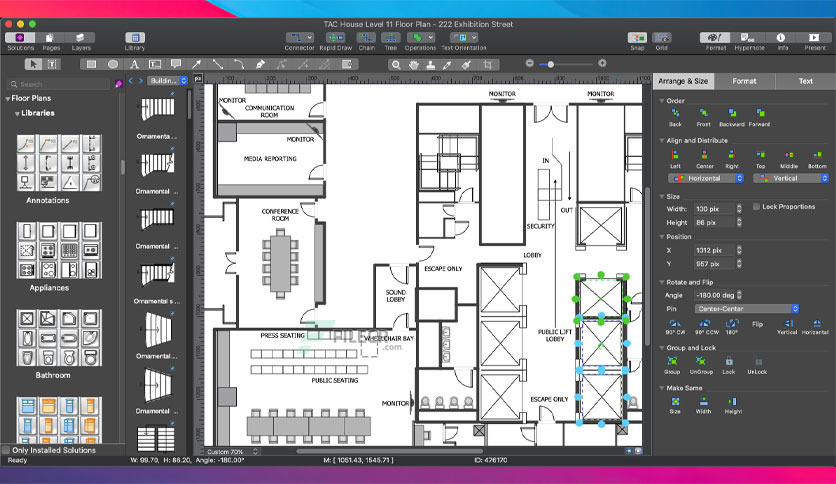Select the eyedropper tool
836x484 pixels.
click(x=448, y=65)
